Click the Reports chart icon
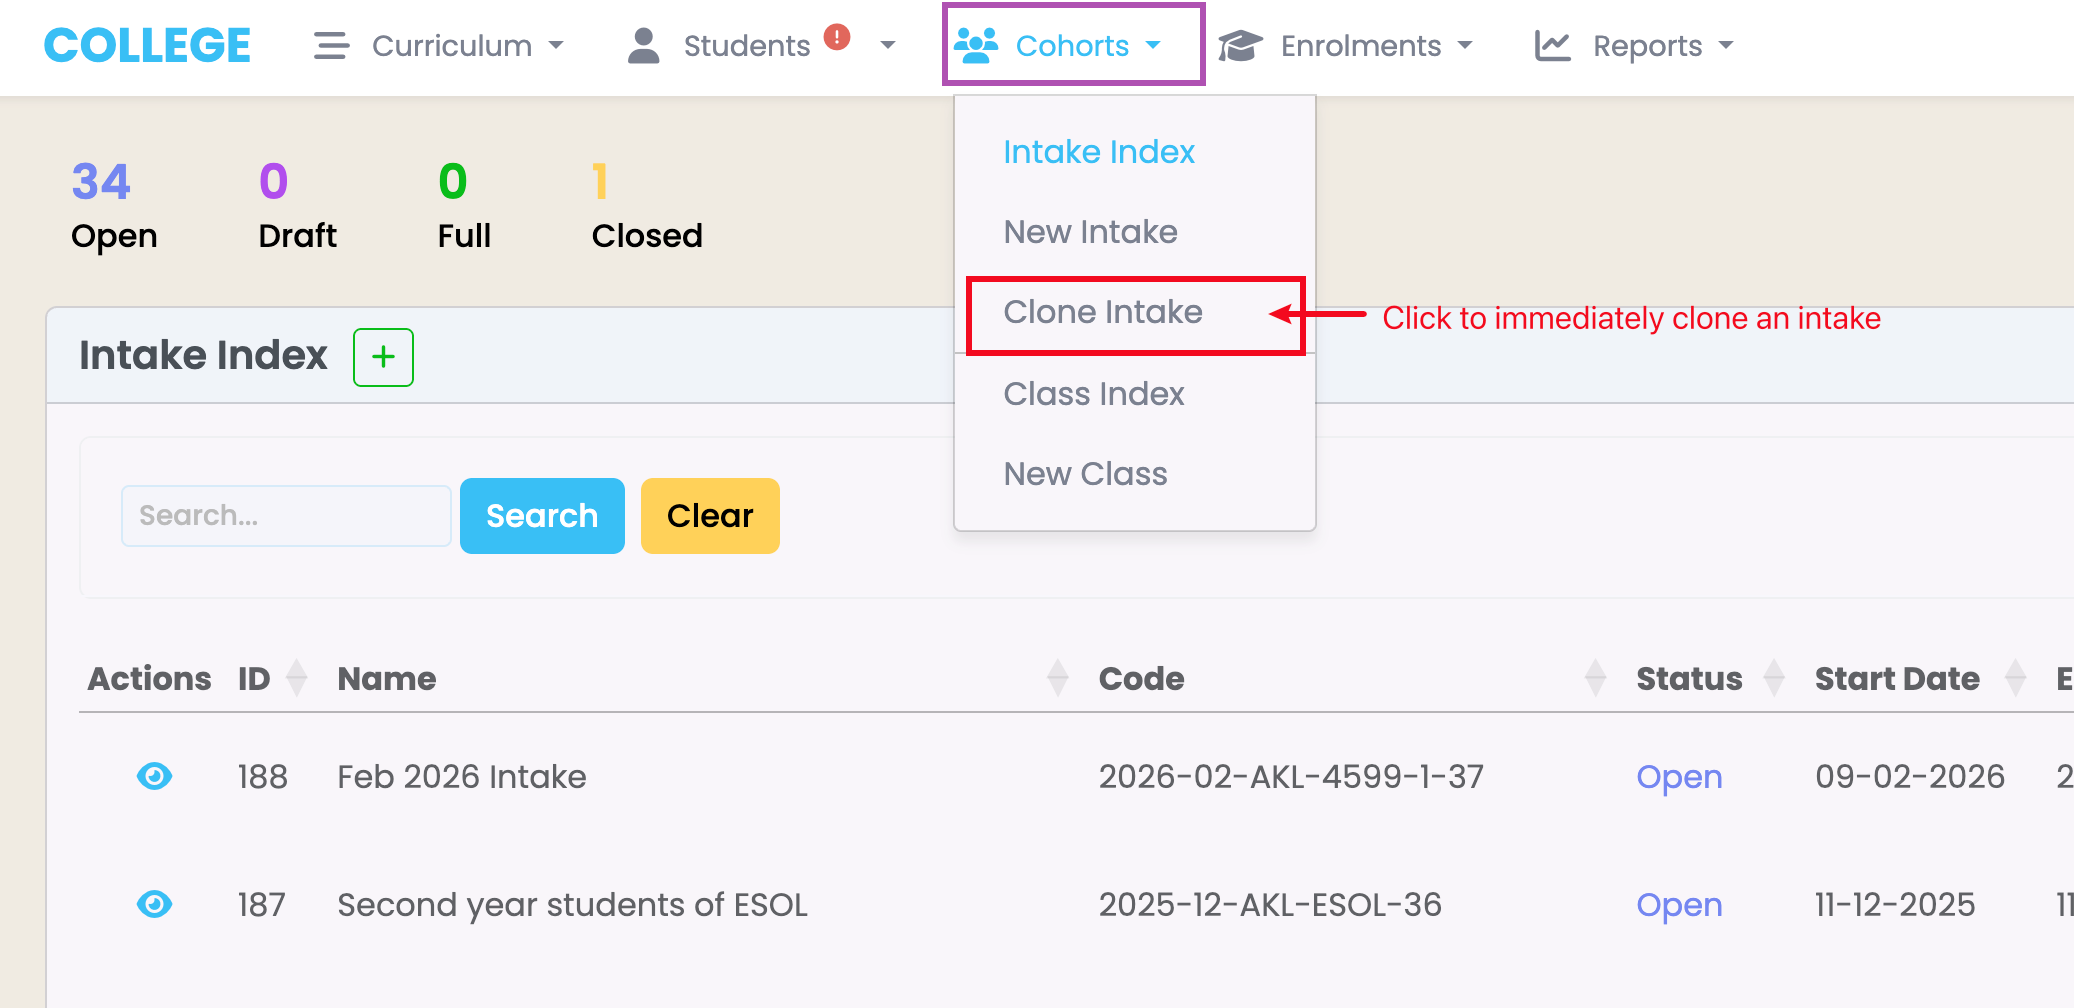The height and width of the screenshot is (1008, 2074). (x=1552, y=46)
